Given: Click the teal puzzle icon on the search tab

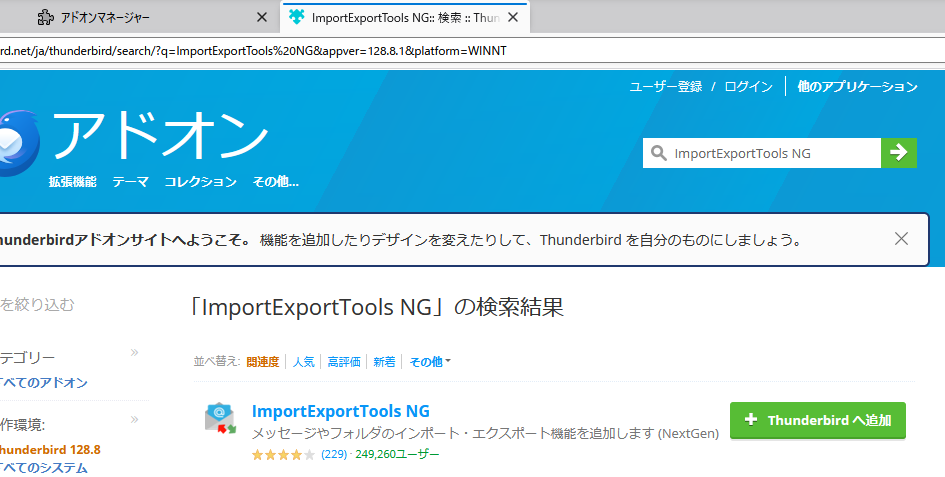Looking at the screenshot, I should (297, 17).
